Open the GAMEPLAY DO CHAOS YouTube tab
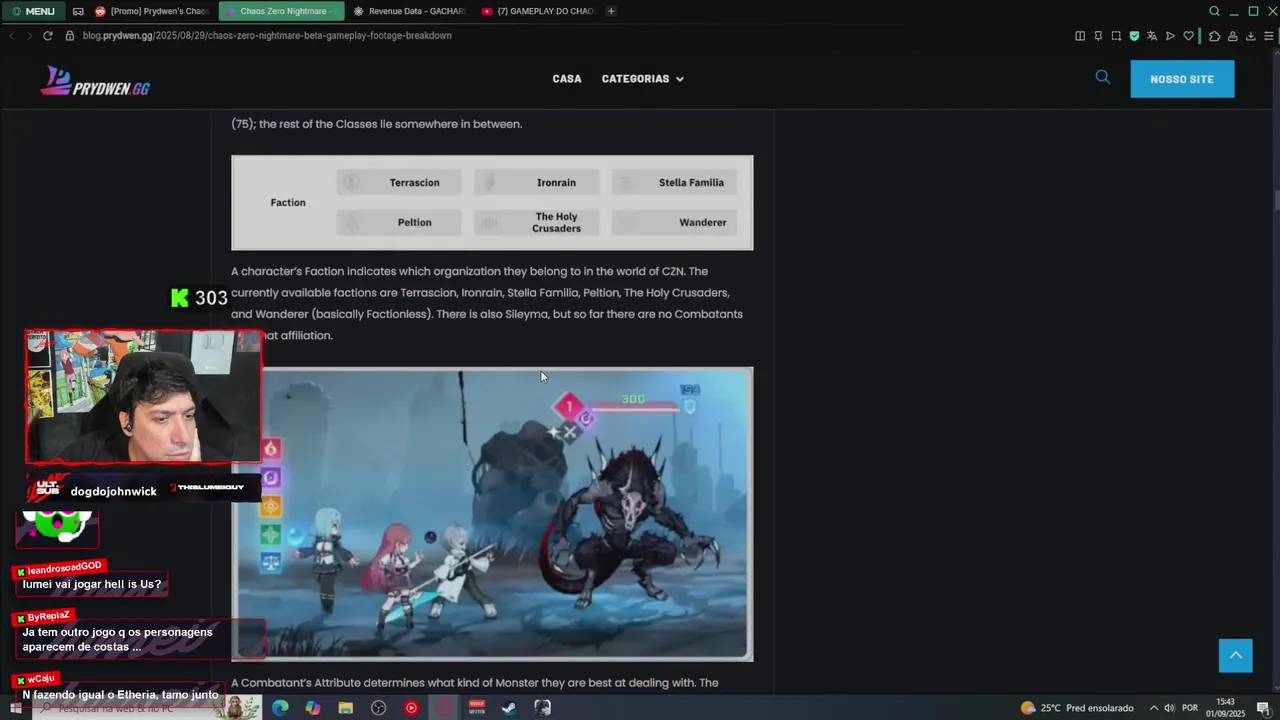The height and width of the screenshot is (720, 1280). pos(537,11)
